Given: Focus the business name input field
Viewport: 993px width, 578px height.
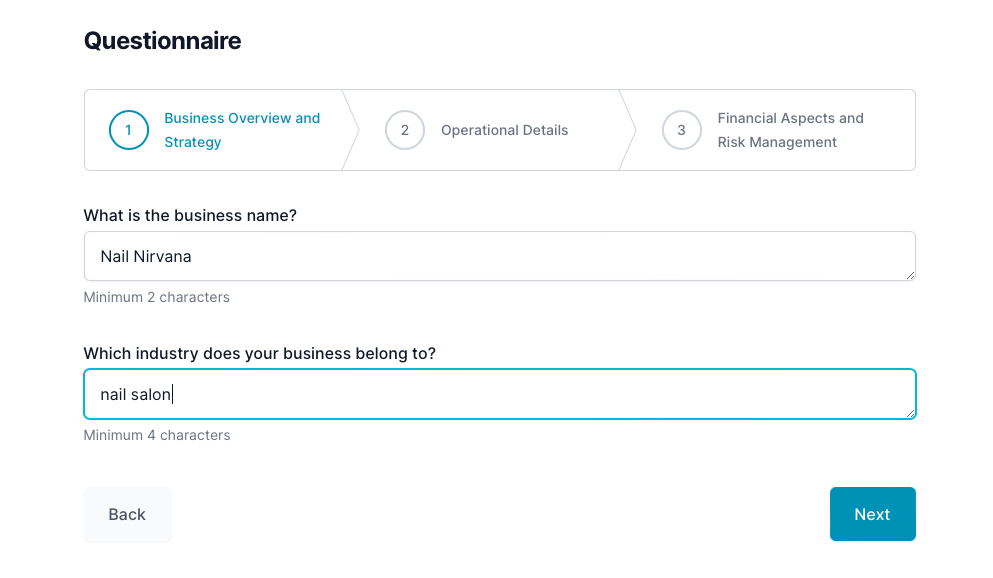Looking at the screenshot, I should coord(500,256).
